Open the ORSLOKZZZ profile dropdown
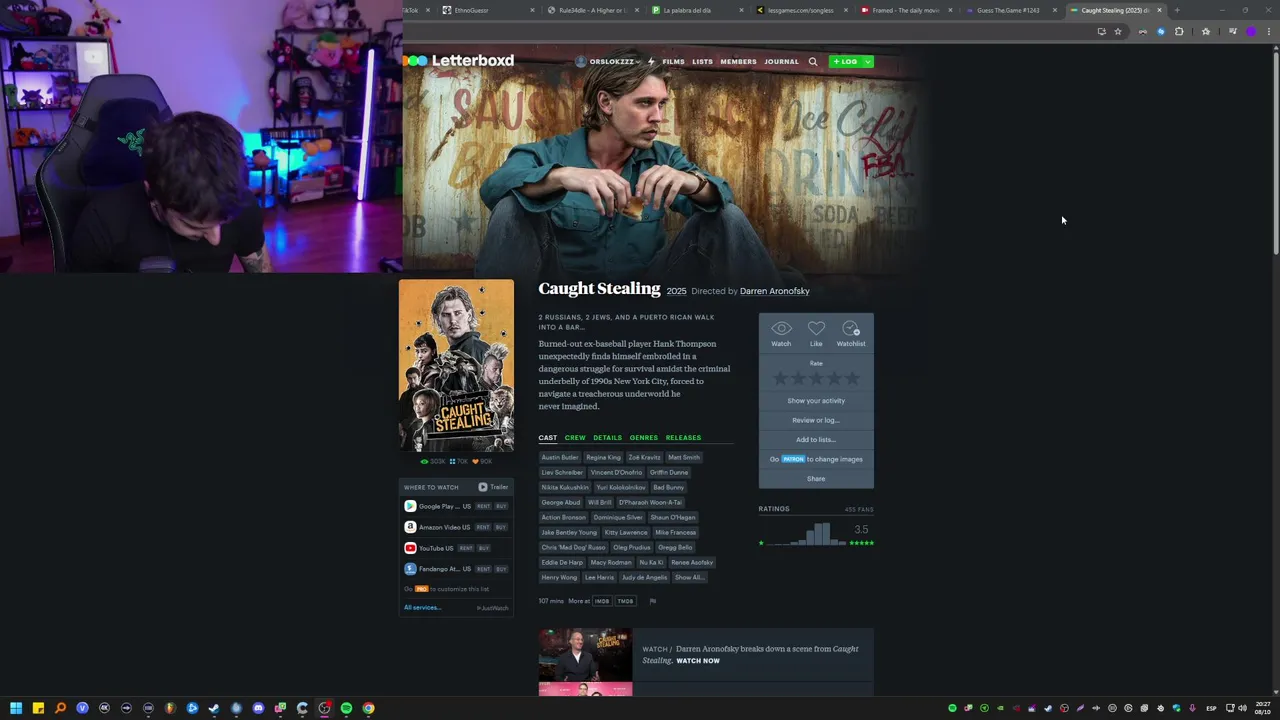The image size is (1280, 720). 607,62
